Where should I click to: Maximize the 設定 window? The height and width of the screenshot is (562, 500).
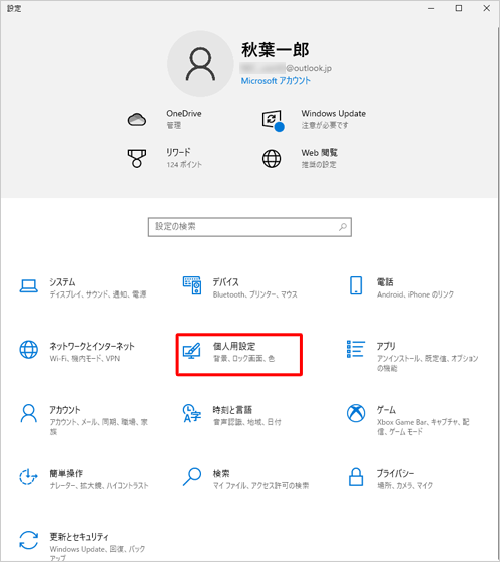click(459, 8)
